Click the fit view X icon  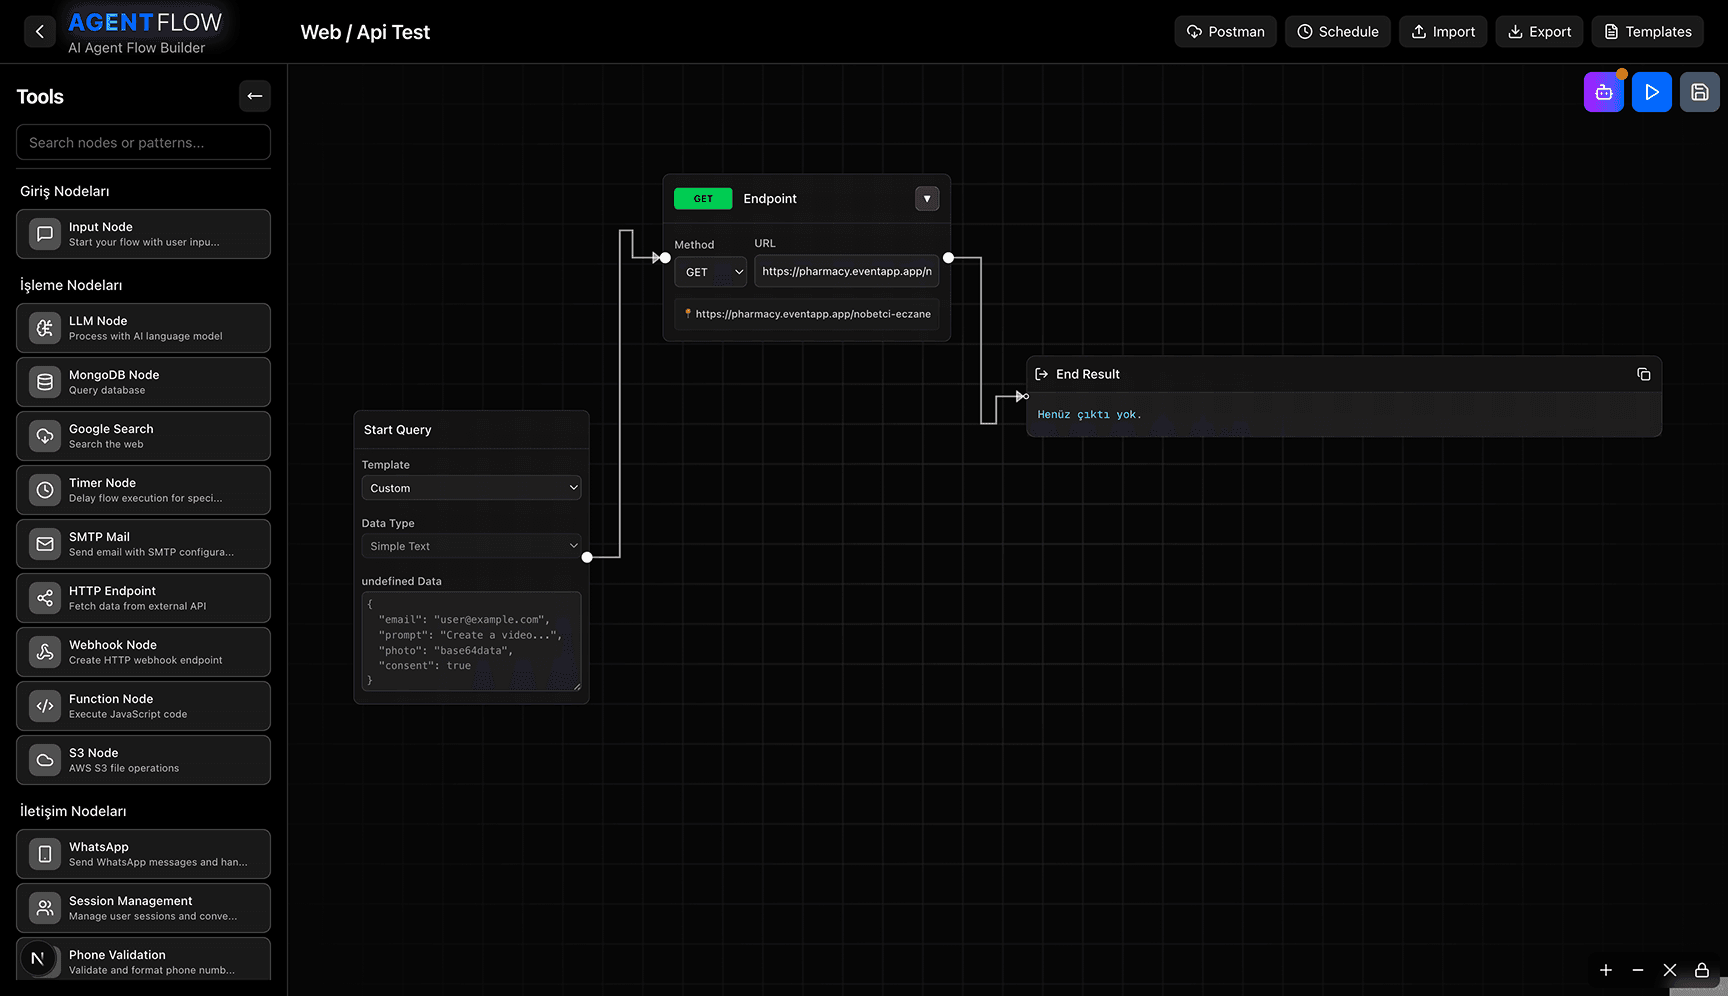[x=1670, y=970]
